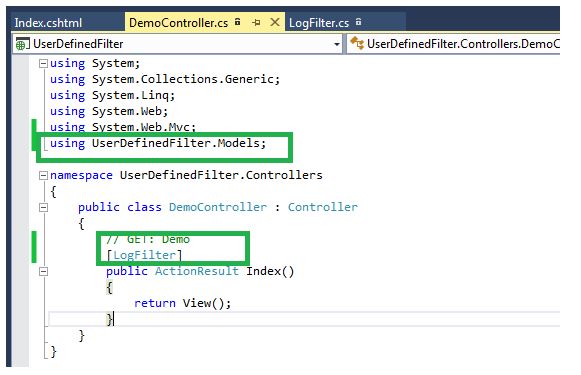This screenshot has width=581, height=375.
Task: Close the DemoController.cs tab
Action: tap(275, 22)
